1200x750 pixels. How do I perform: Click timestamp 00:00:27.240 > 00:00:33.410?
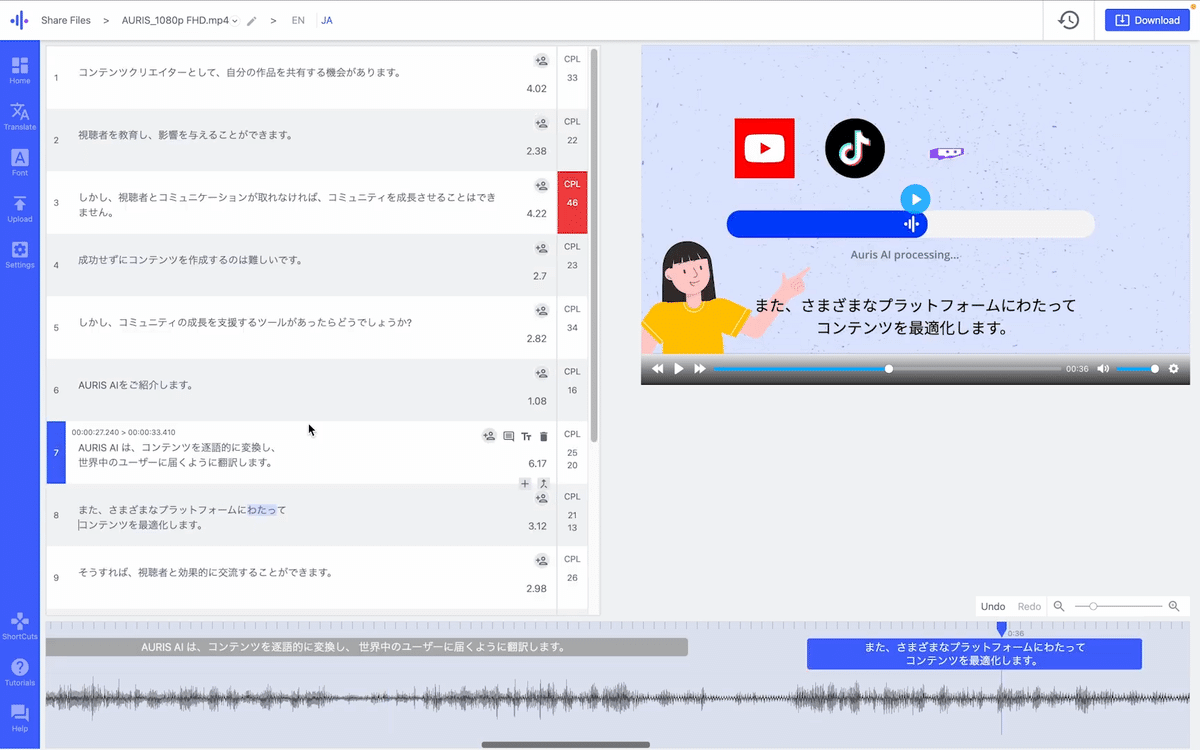click(123, 432)
